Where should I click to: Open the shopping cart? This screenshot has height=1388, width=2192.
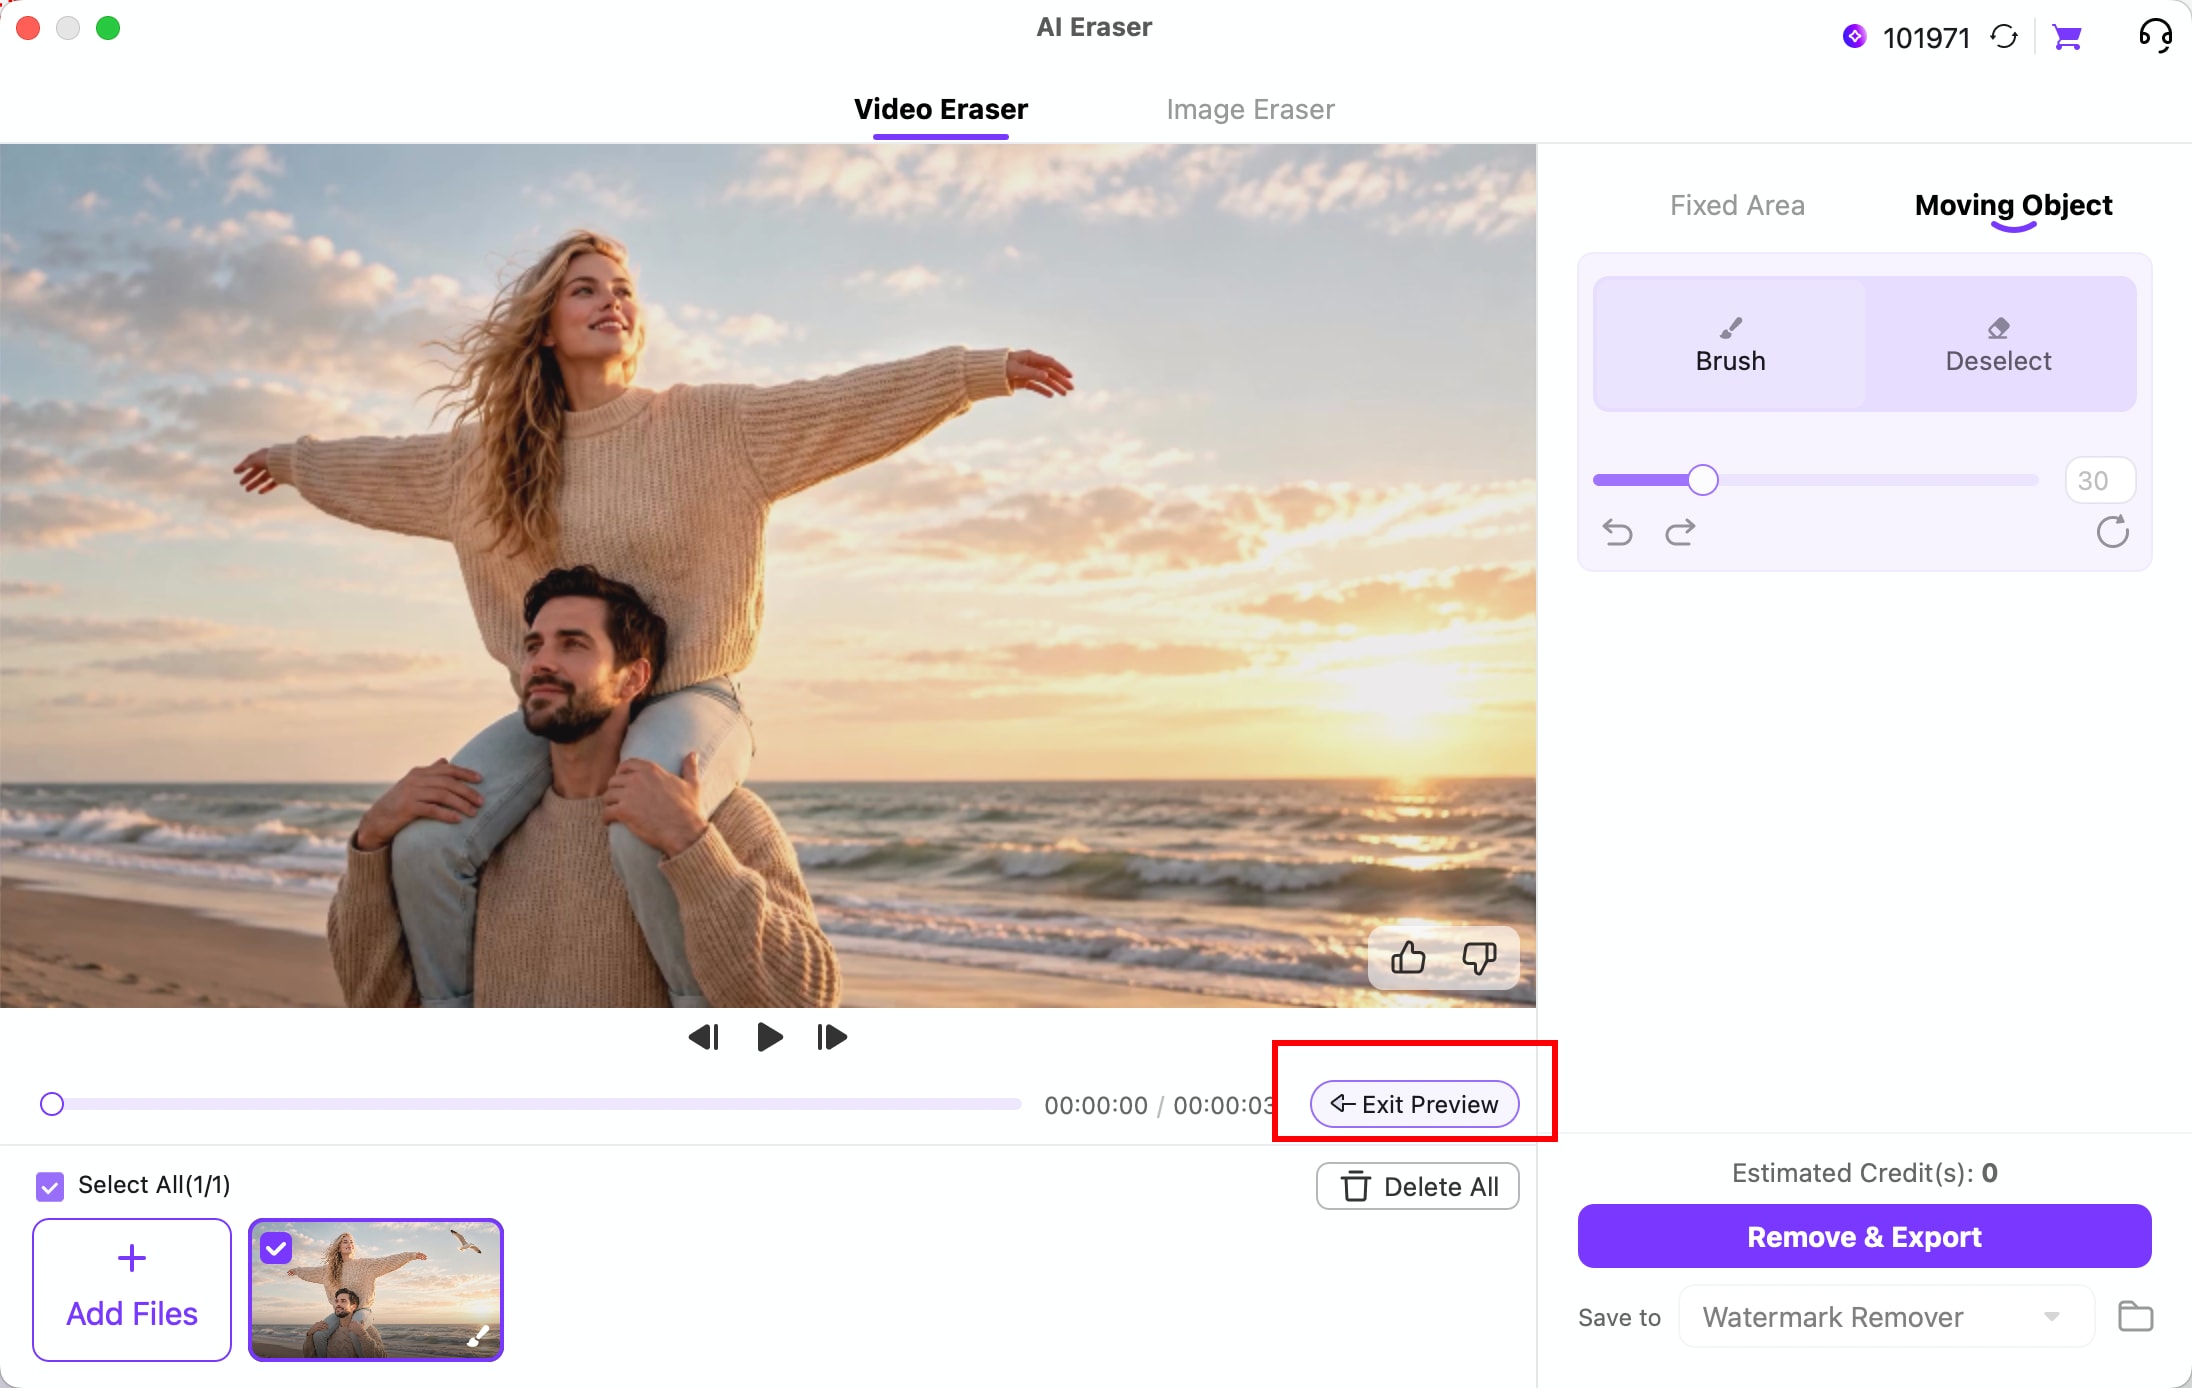[x=2067, y=37]
